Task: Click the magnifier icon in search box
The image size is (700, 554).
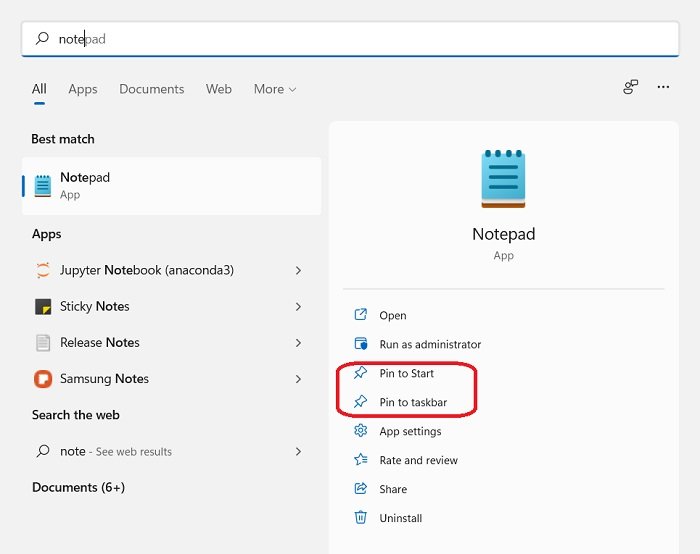Action: 42,39
